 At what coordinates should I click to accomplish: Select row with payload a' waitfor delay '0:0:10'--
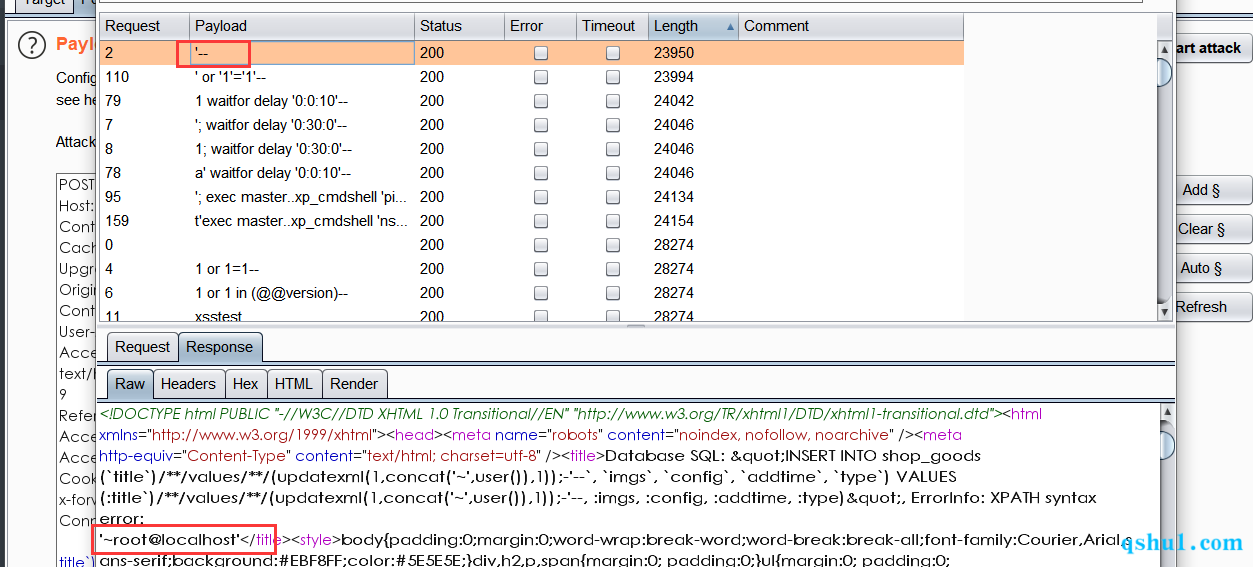tap(531, 173)
